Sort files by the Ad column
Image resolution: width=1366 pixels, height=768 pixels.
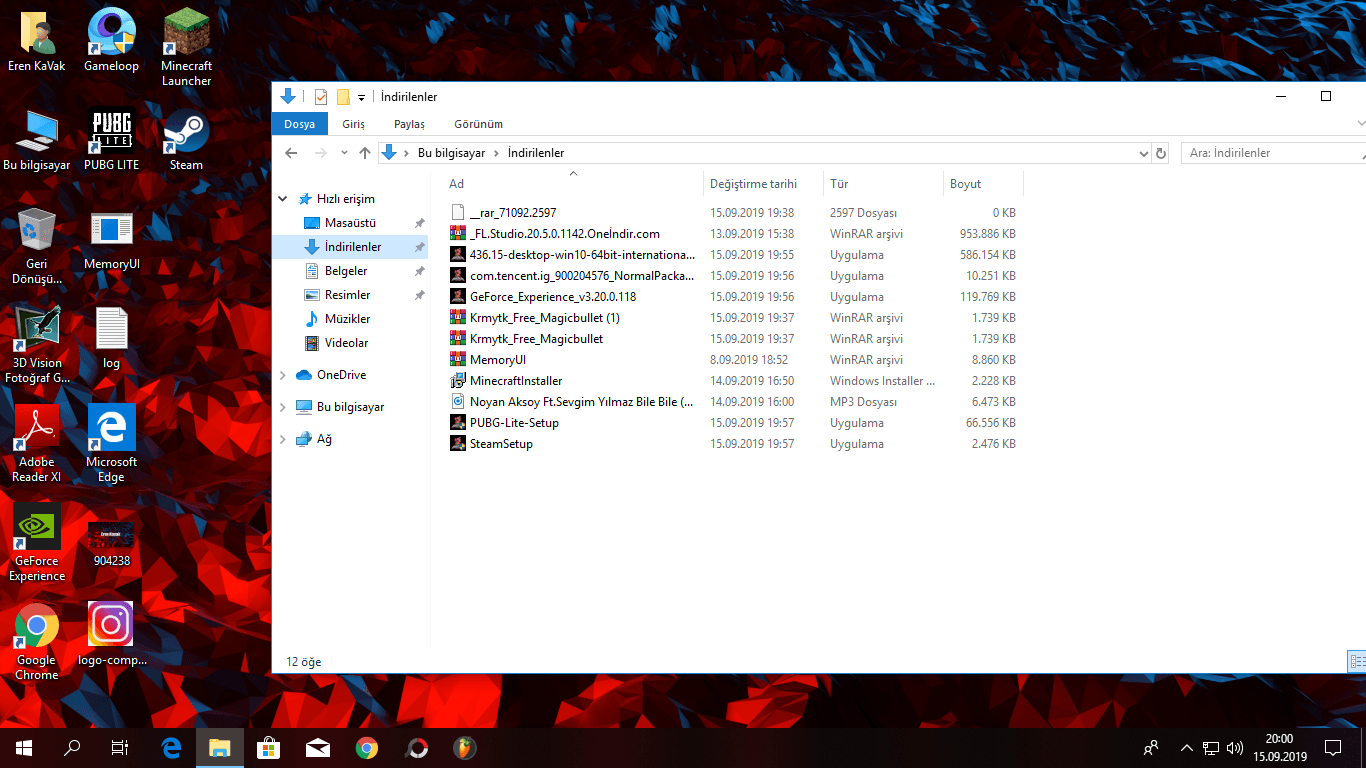coord(573,184)
